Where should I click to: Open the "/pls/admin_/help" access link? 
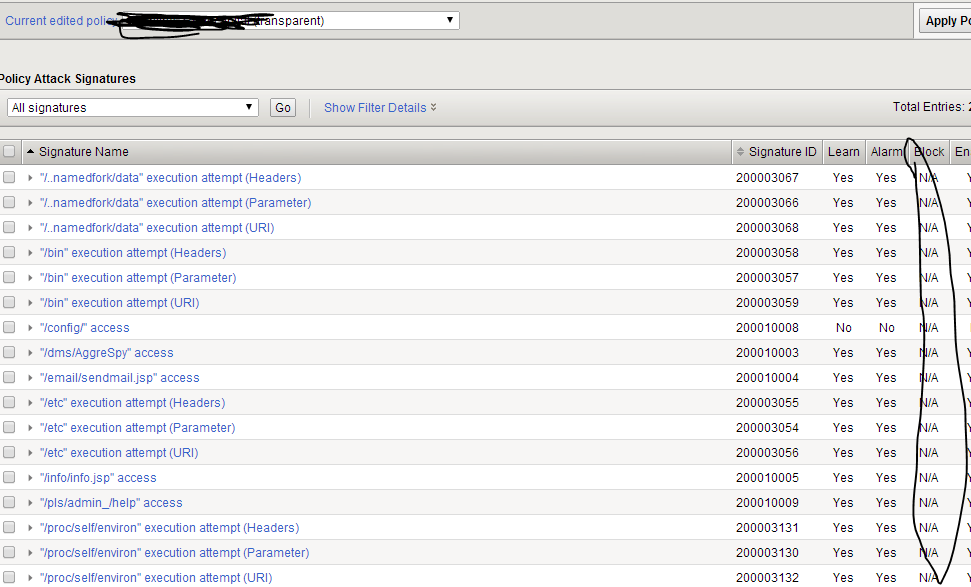(x=111, y=503)
